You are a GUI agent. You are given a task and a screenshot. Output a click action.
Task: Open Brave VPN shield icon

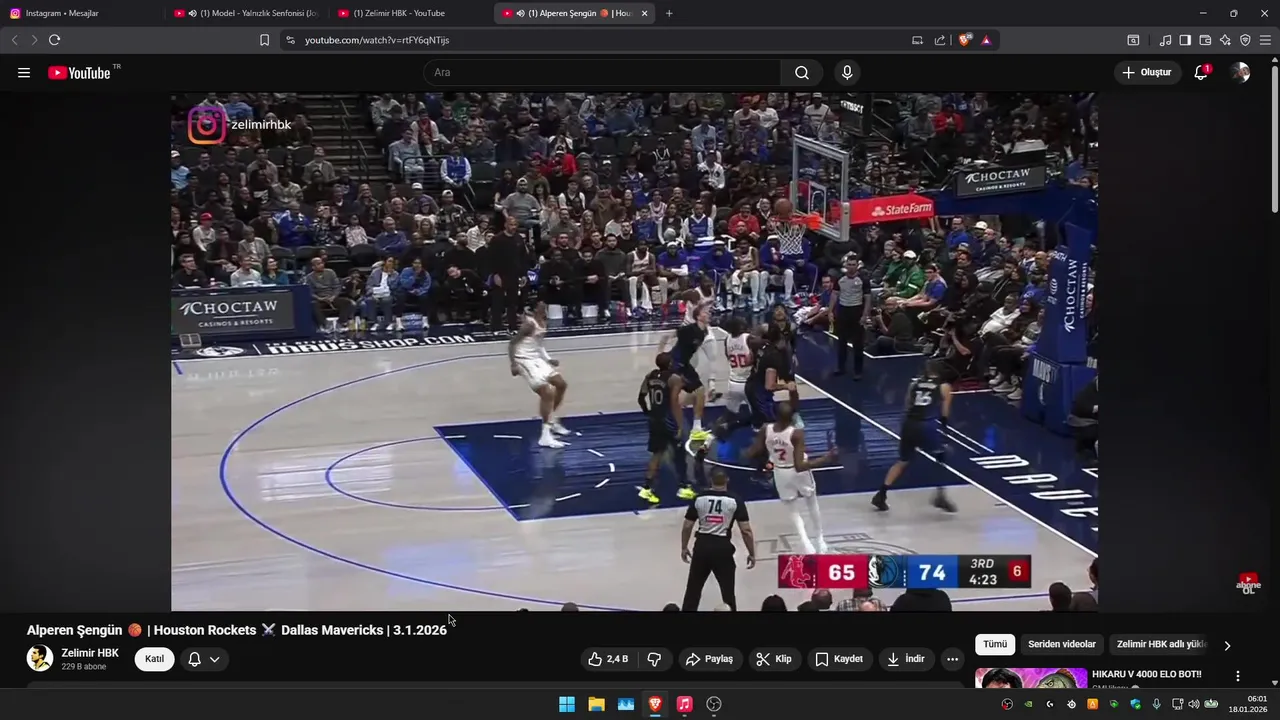pyautogui.click(x=1245, y=40)
